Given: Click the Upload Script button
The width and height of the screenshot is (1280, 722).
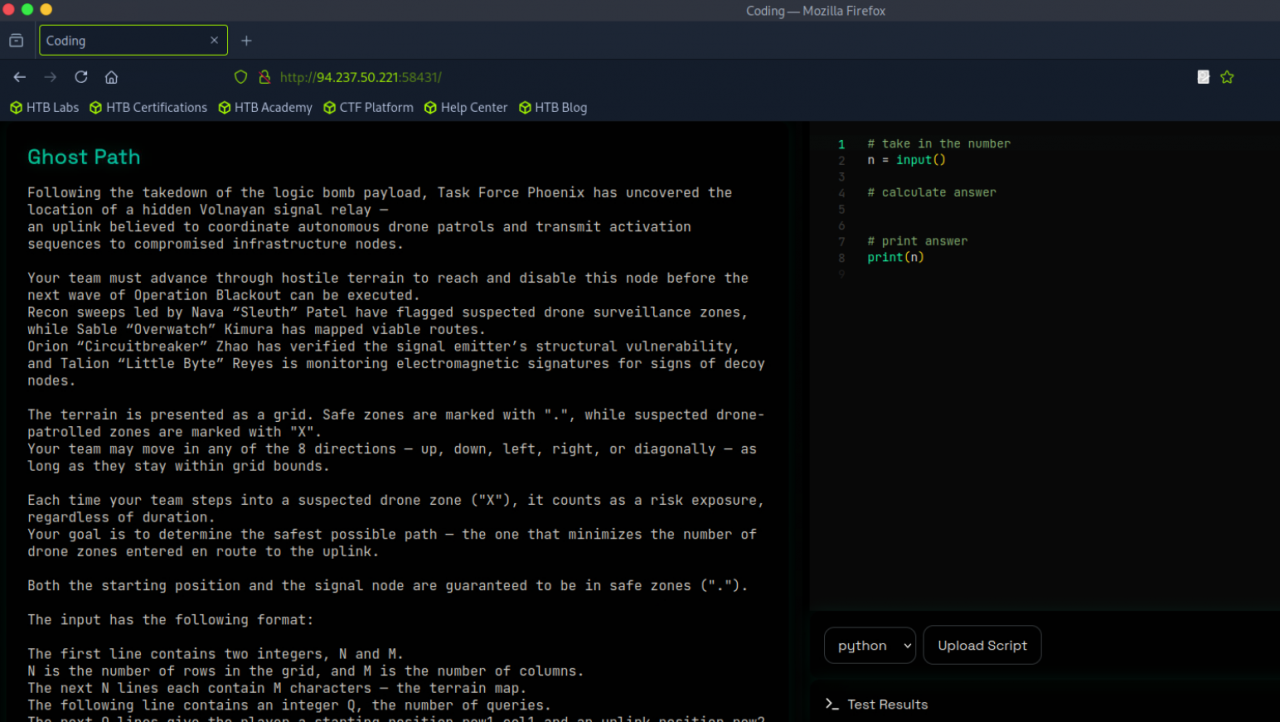Looking at the screenshot, I should point(982,645).
